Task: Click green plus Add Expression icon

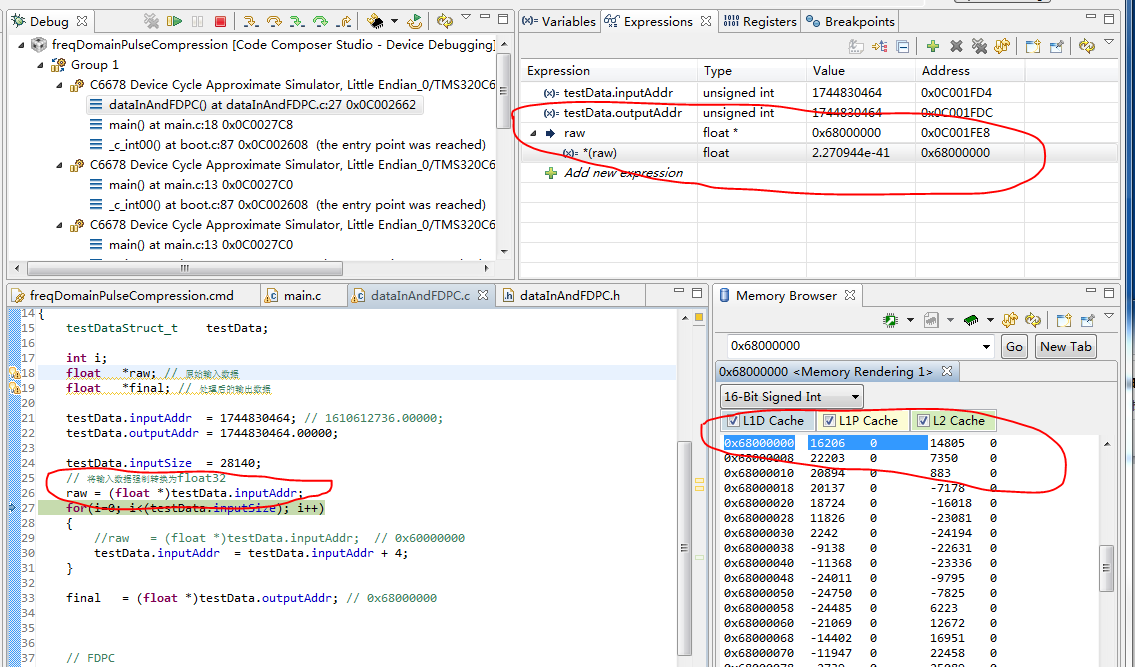Action: click(x=932, y=46)
